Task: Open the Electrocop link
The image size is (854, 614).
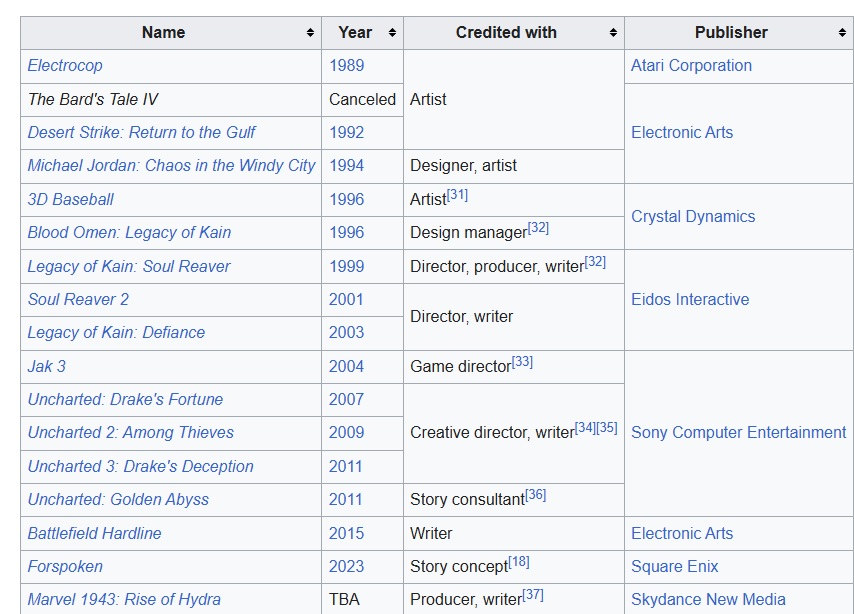Action: point(65,65)
